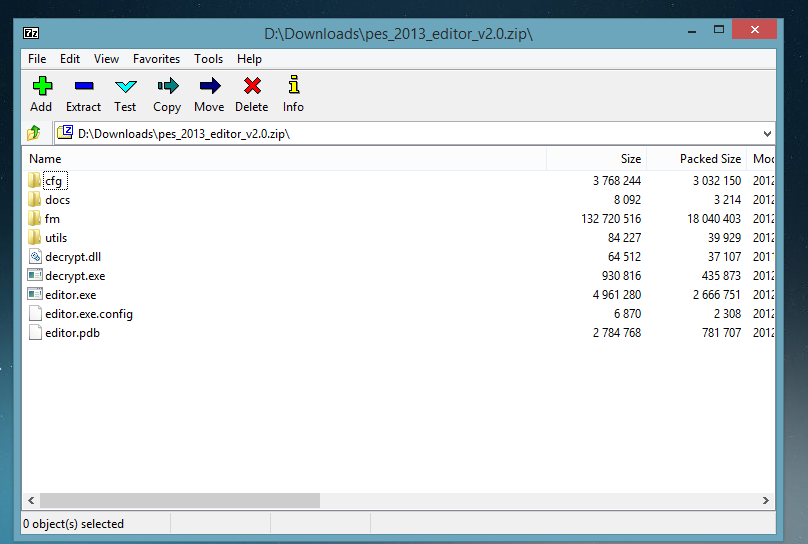The width and height of the screenshot is (808, 544).
Task: Sort by Packed Size column header
Action: click(696, 159)
